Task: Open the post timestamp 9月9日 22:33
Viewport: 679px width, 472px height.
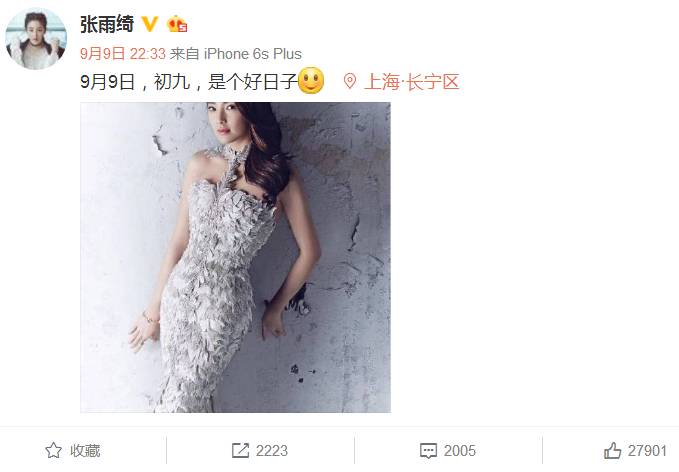Action: pyautogui.click(x=123, y=54)
